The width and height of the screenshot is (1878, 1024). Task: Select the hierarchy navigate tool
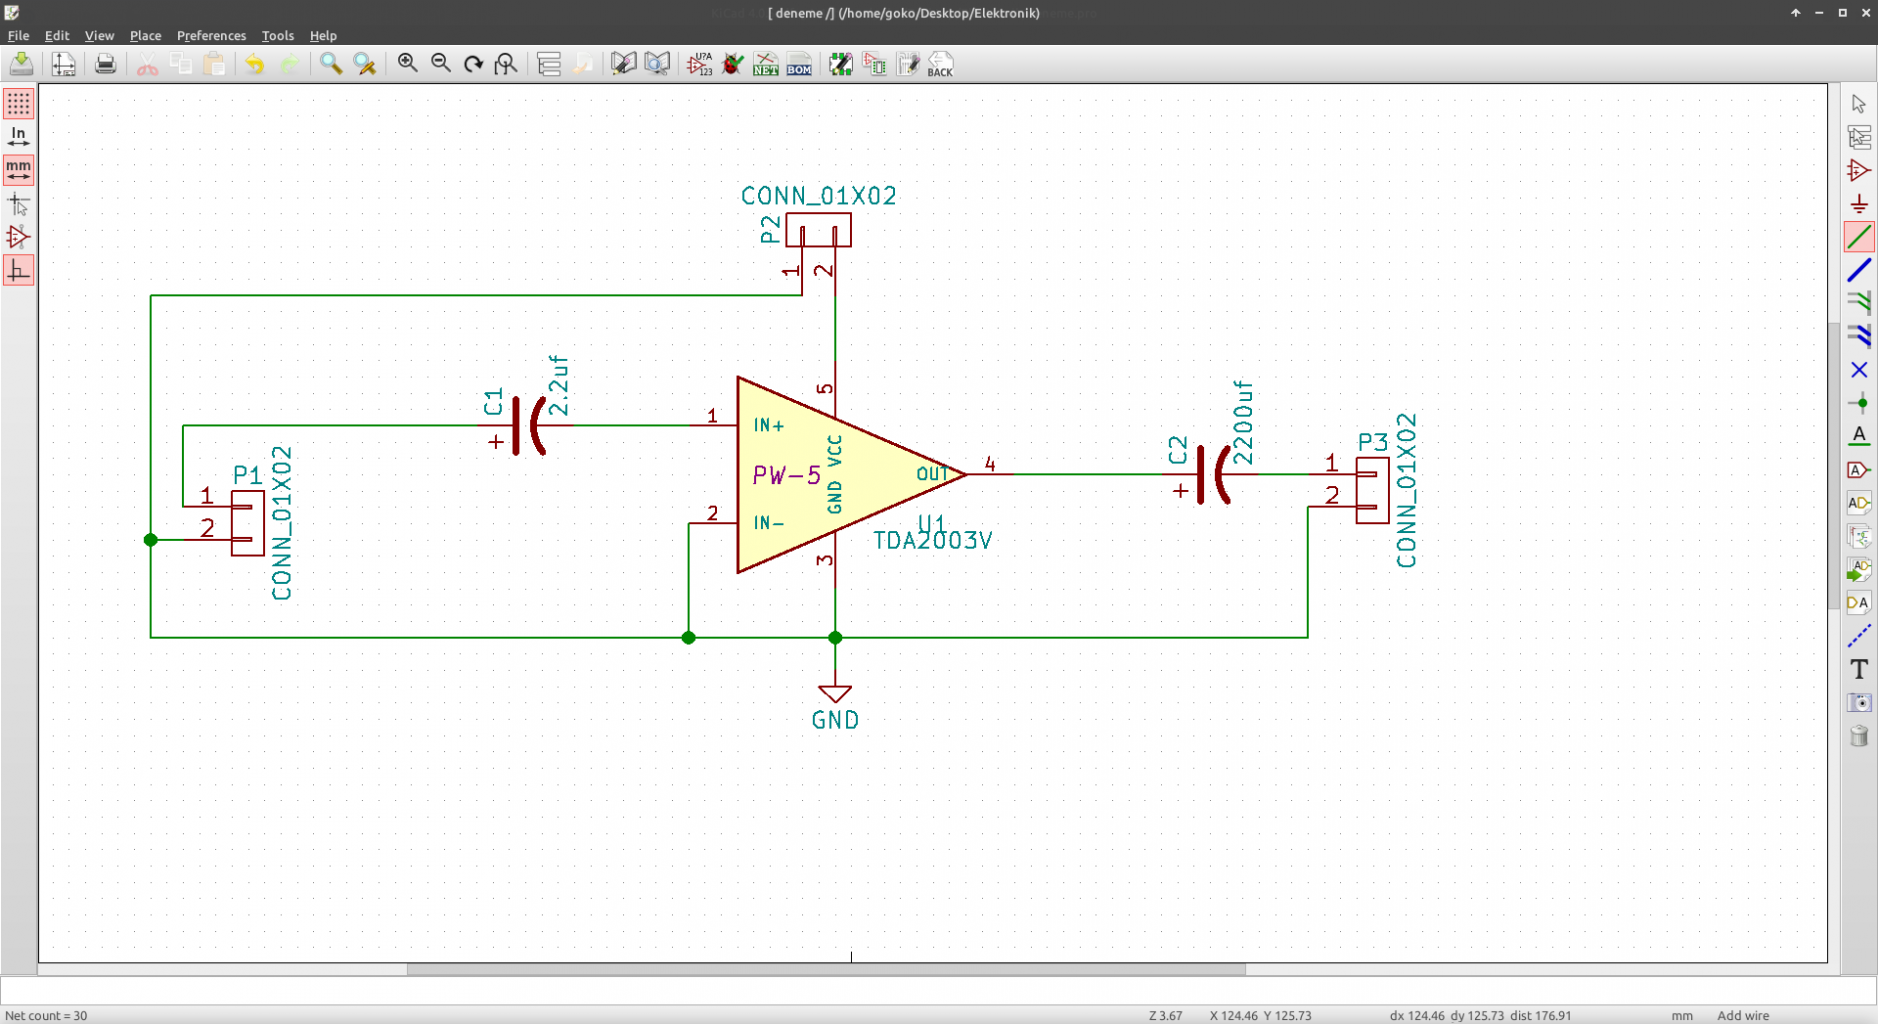1859,137
